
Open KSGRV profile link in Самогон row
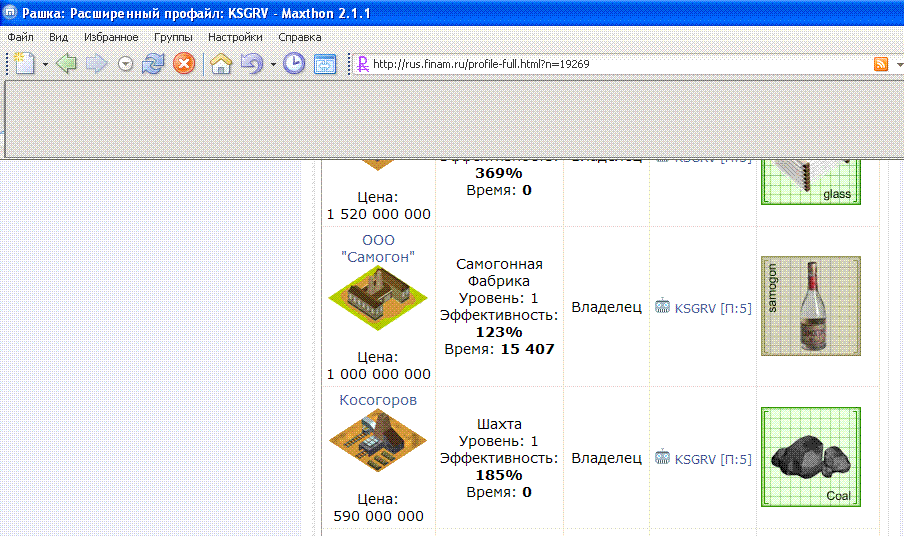click(x=713, y=308)
